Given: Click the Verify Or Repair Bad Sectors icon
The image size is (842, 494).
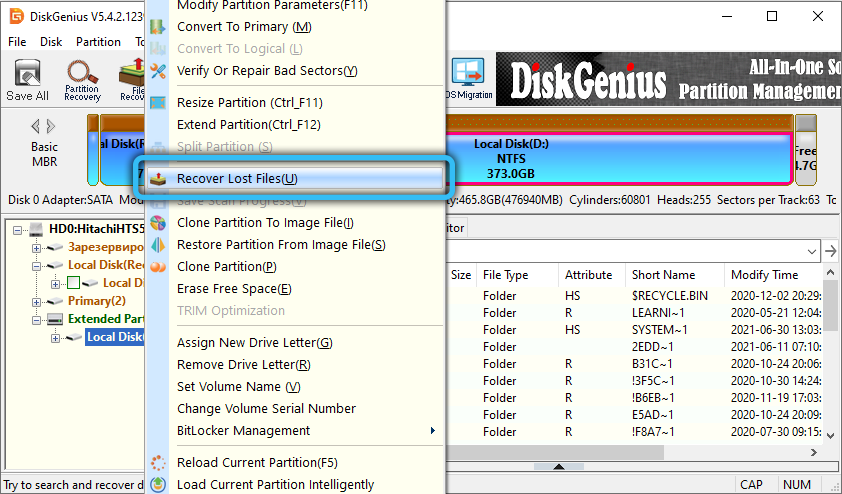Looking at the screenshot, I should coord(158,71).
